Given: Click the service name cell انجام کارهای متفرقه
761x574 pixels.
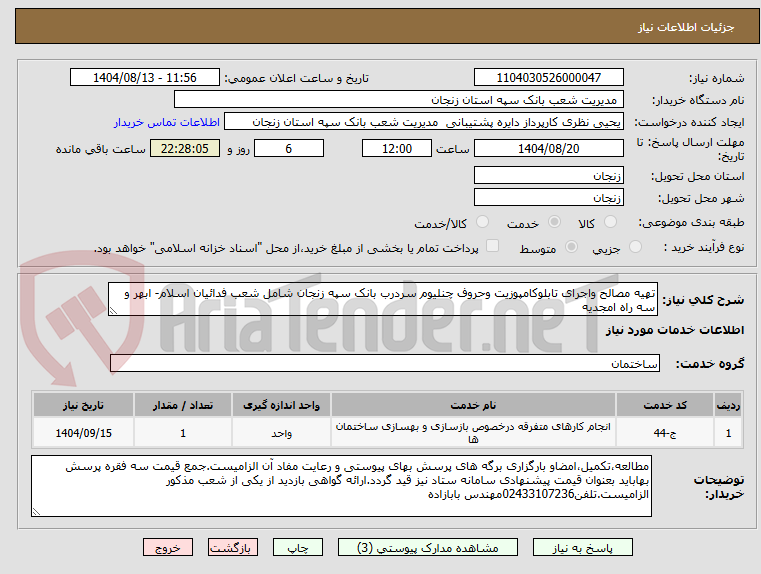Looking at the screenshot, I should (473, 433).
